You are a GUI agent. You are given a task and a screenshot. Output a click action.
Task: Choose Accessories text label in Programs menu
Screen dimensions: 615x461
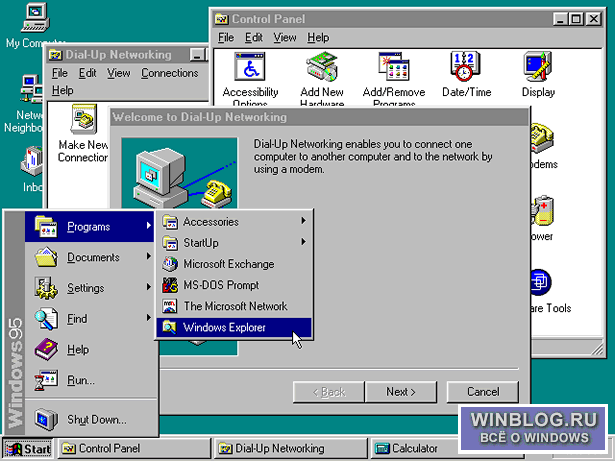click(211, 222)
